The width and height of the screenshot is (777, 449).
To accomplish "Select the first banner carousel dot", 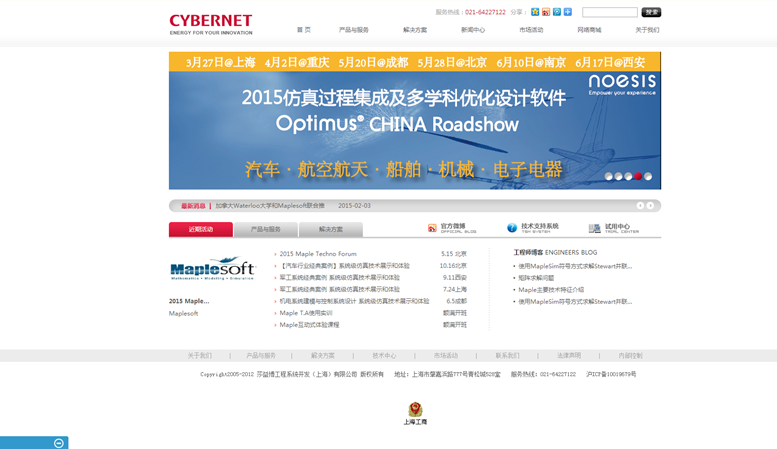I will click(x=609, y=176).
